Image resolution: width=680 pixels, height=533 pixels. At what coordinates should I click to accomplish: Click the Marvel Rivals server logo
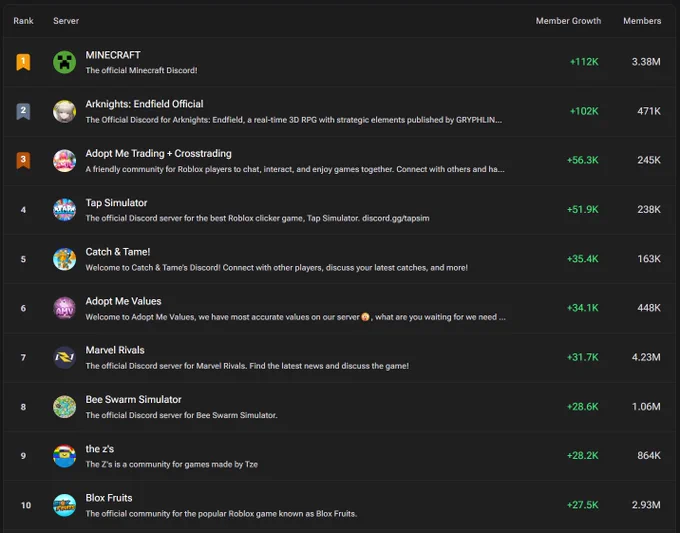coord(64,357)
